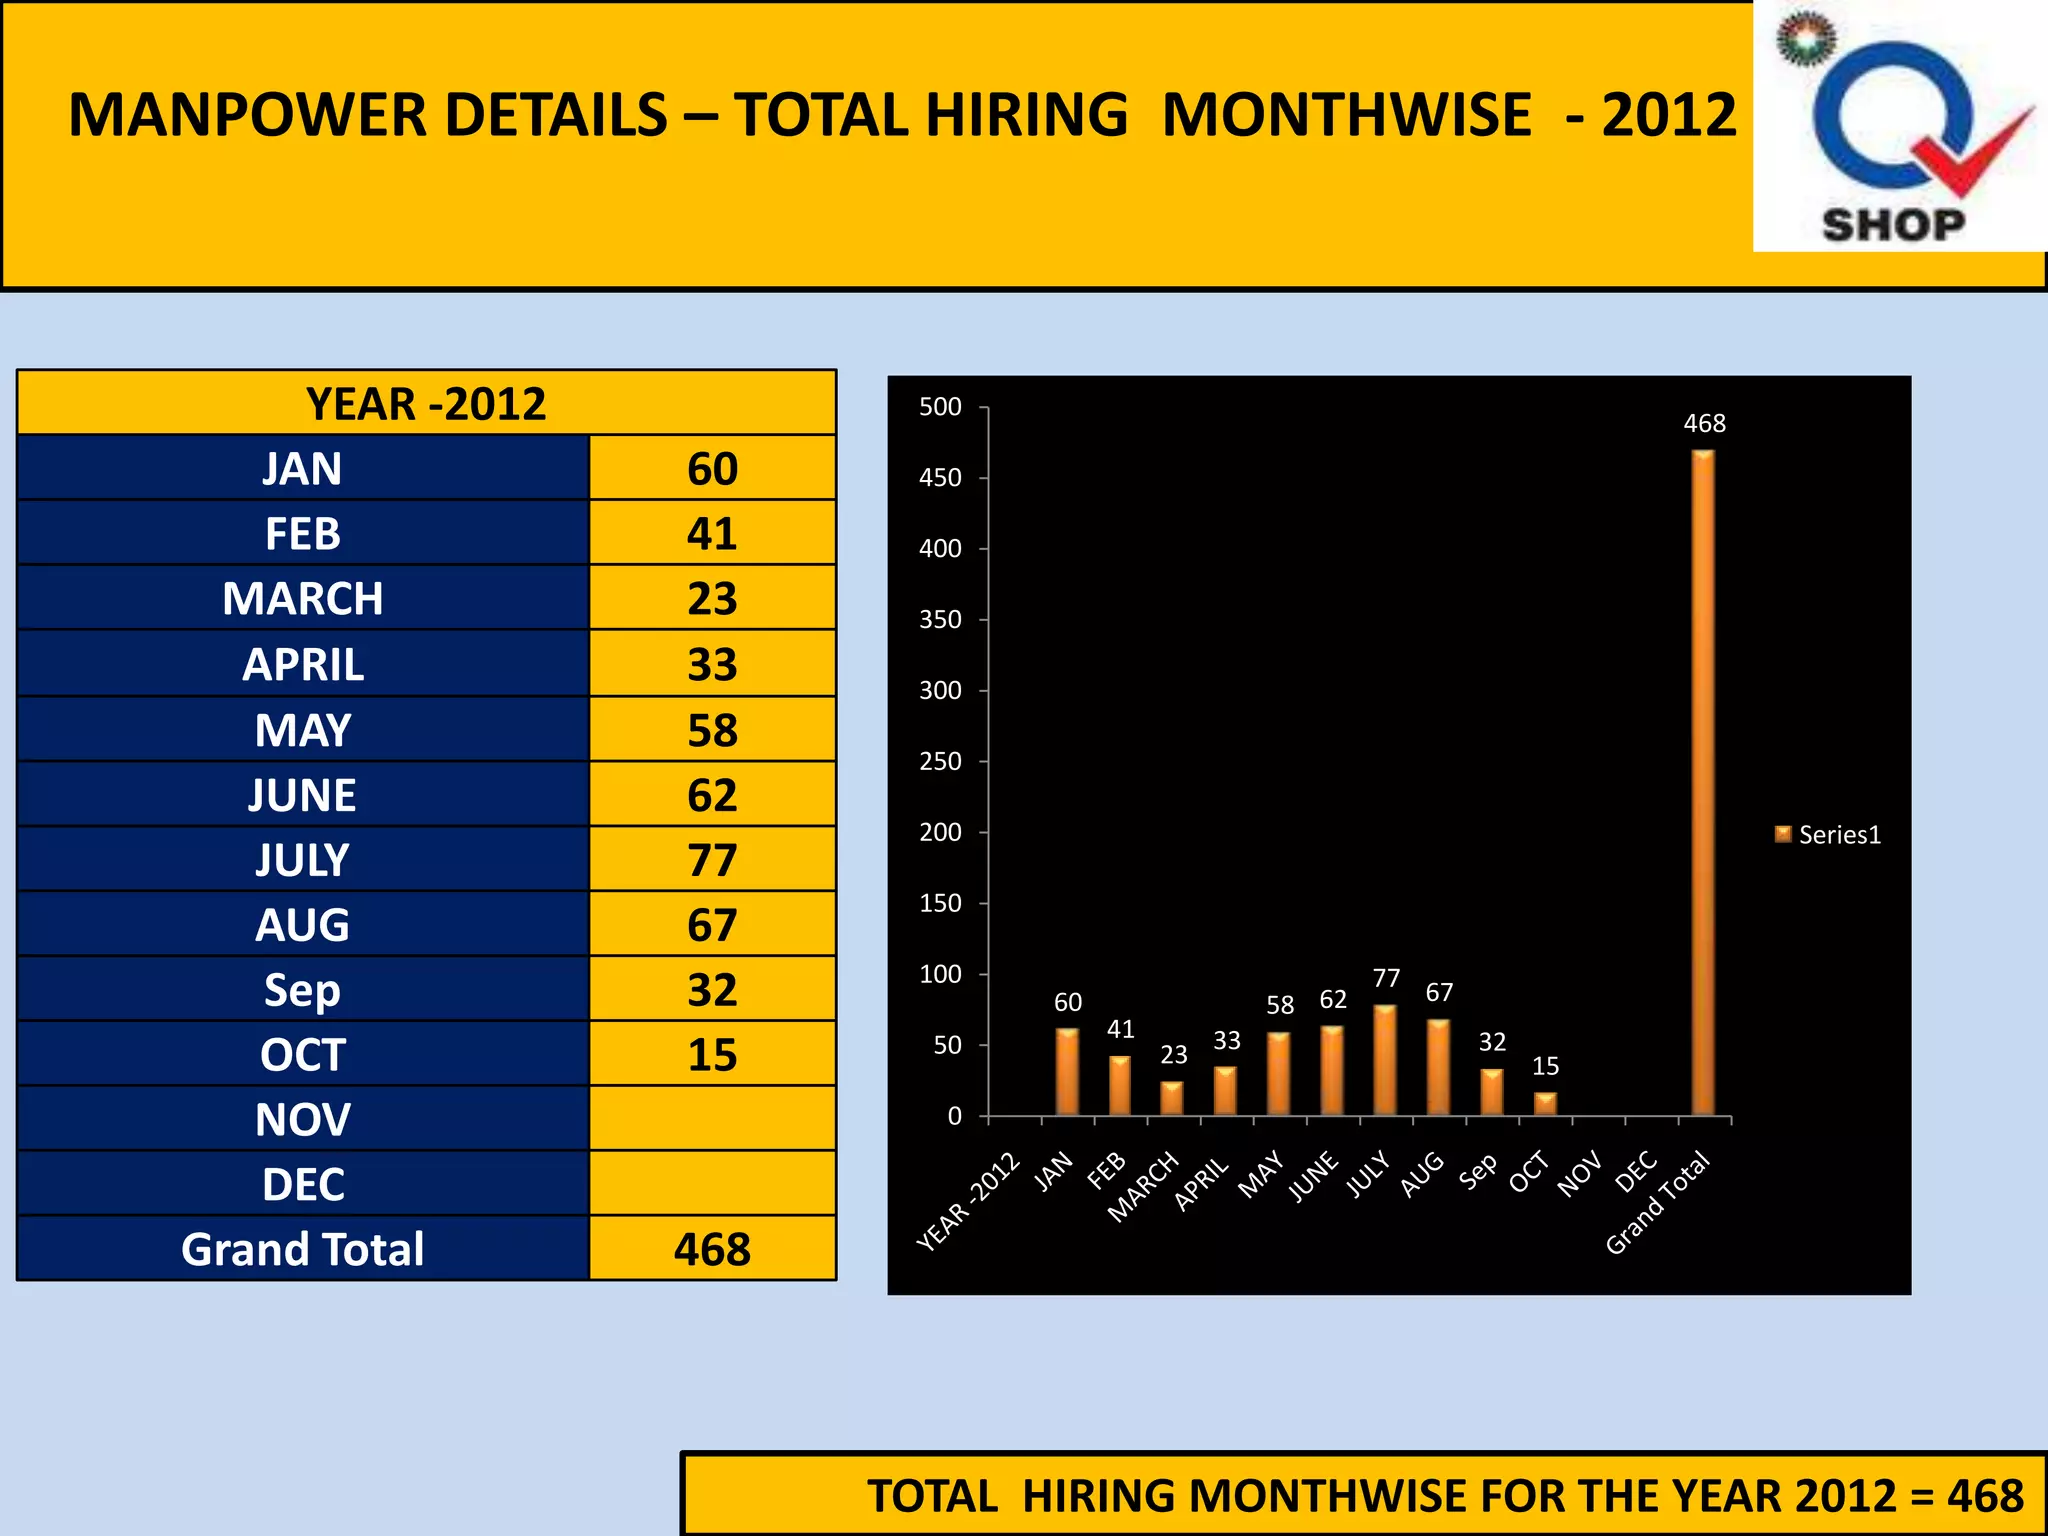The height and width of the screenshot is (1536, 2048).
Task: Select the JAN row label cell
Action: pyautogui.click(x=302, y=468)
